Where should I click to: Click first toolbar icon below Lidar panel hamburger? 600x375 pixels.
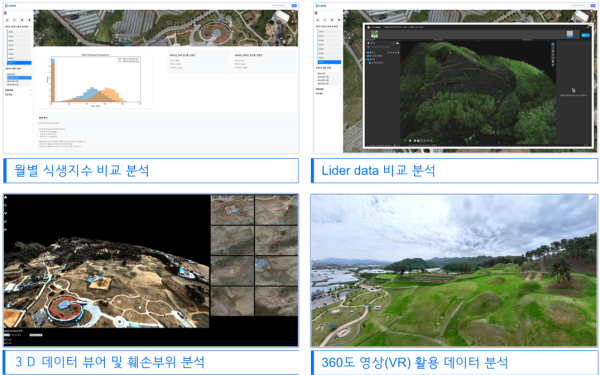click(x=318, y=20)
